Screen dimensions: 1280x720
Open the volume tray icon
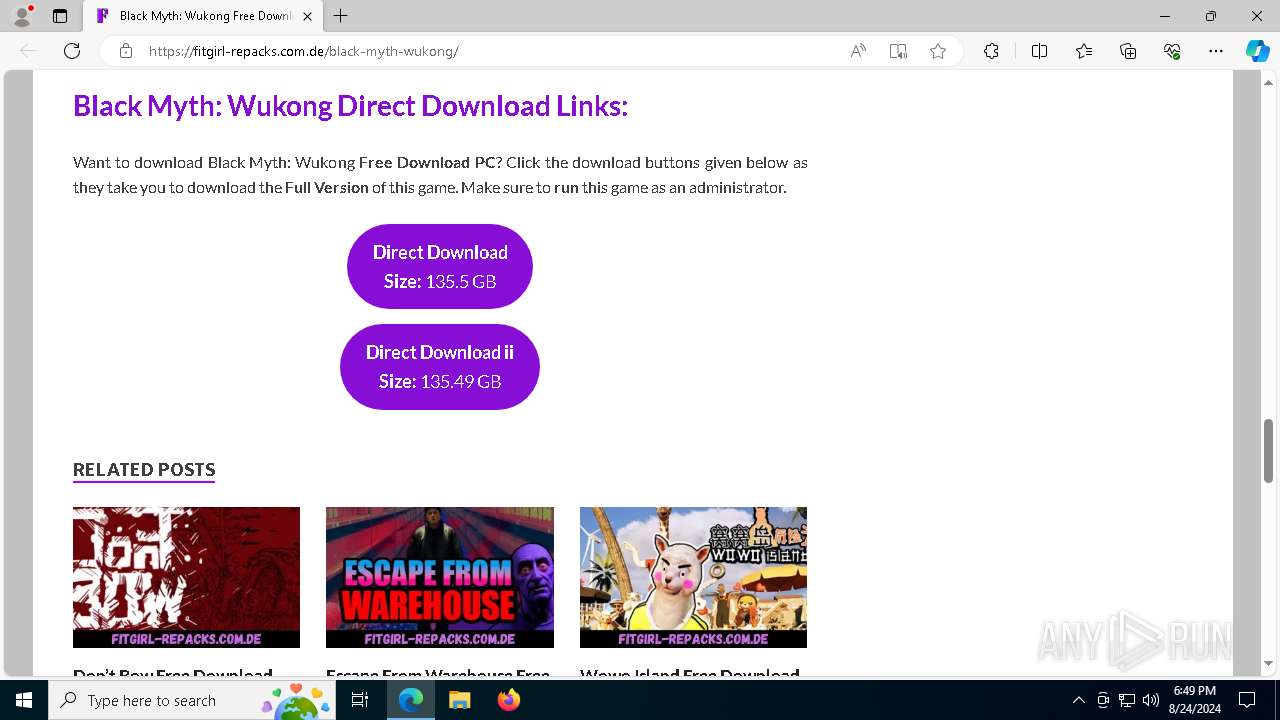click(x=1151, y=700)
